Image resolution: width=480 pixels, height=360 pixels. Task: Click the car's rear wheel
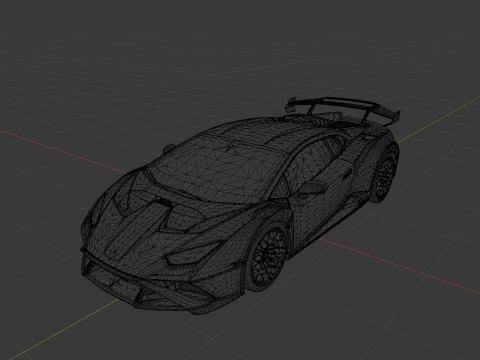385,176
